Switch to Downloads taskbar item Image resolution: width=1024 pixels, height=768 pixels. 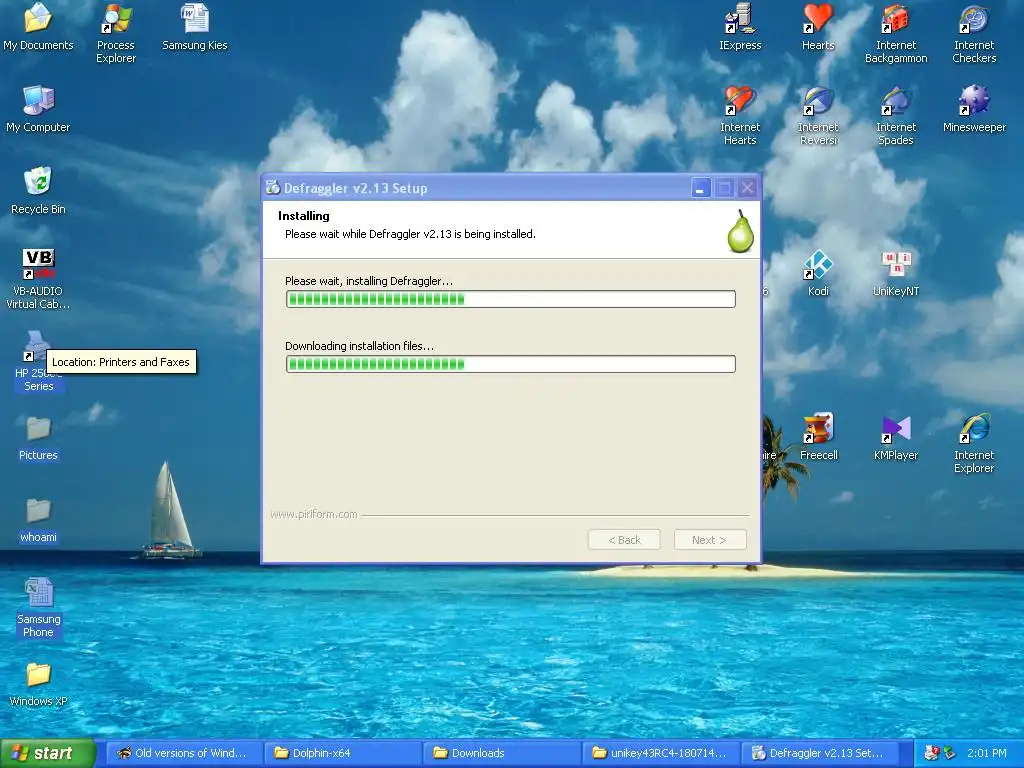click(x=502, y=753)
